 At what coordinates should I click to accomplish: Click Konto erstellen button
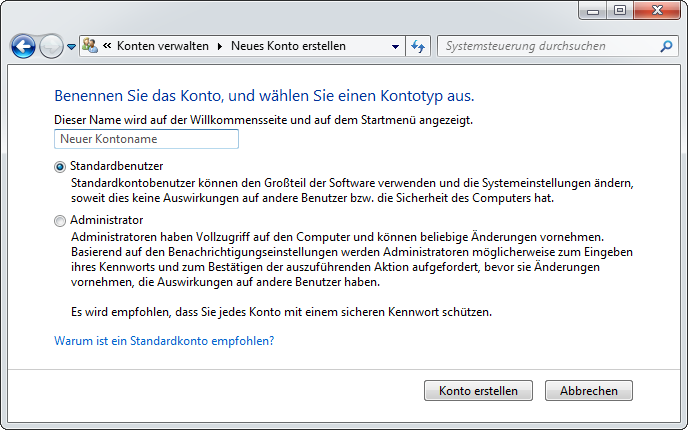click(x=478, y=391)
